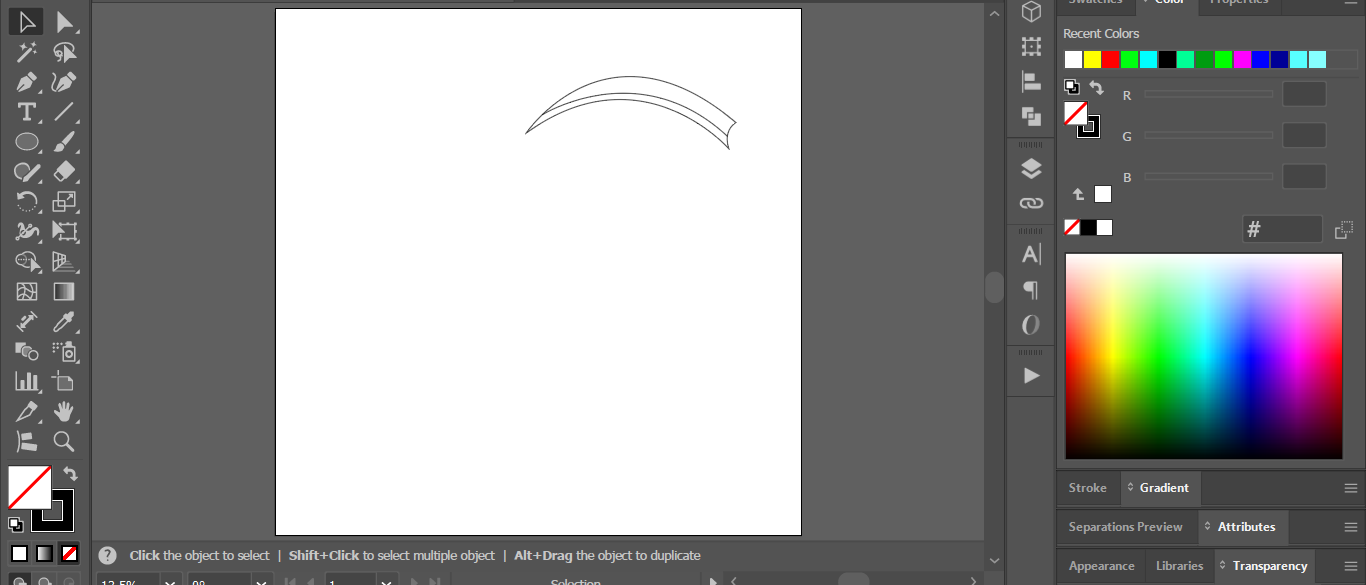Pick the Paintbrush tool

pyautogui.click(x=65, y=142)
